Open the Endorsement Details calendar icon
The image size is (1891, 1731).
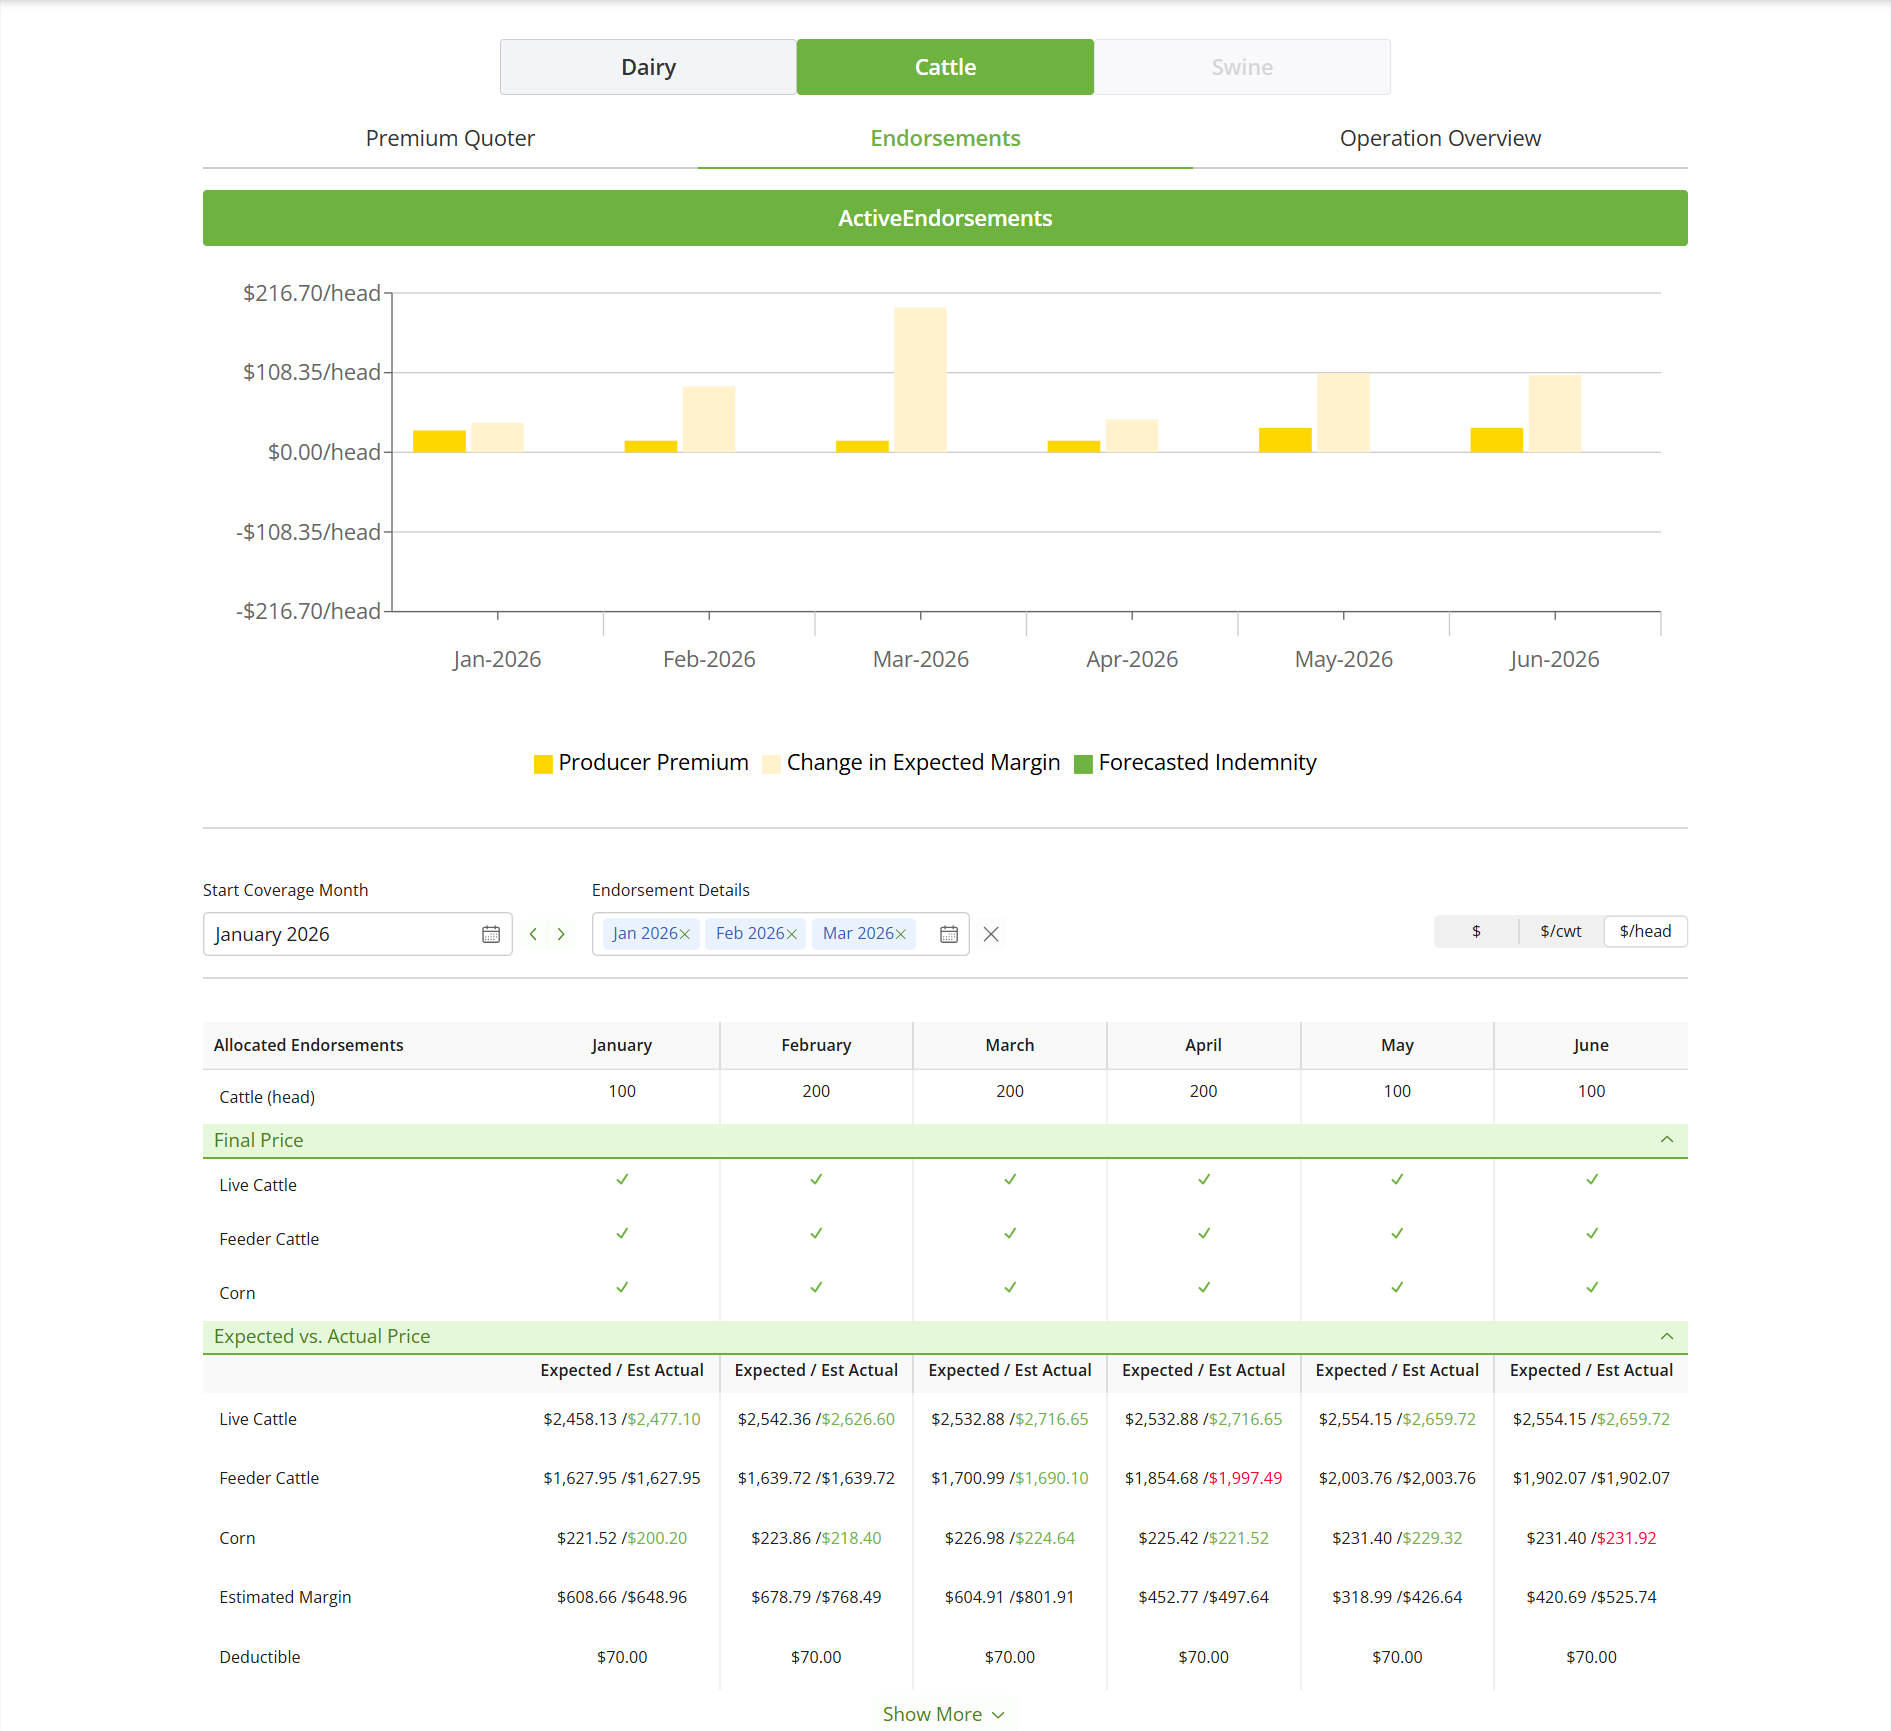pyautogui.click(x=949, y=934)
